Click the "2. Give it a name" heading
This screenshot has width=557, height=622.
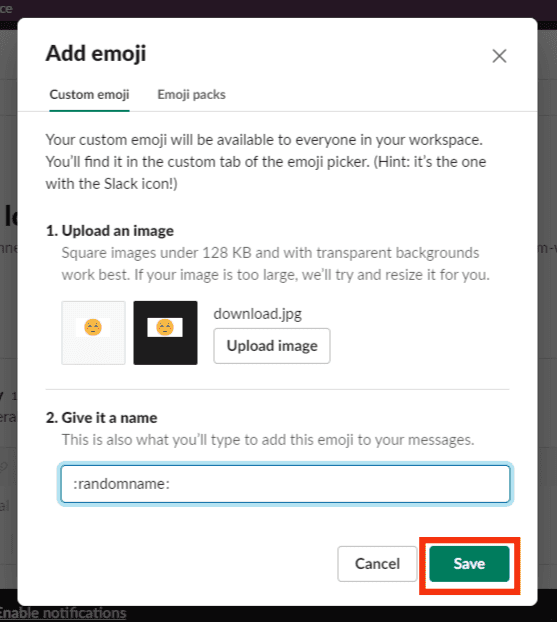tap(102, 418)
